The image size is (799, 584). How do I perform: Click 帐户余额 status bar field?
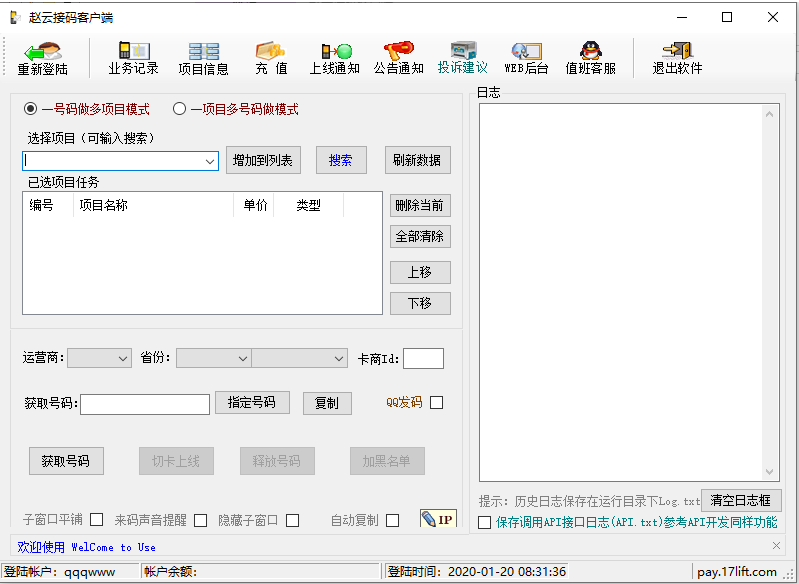261,572
